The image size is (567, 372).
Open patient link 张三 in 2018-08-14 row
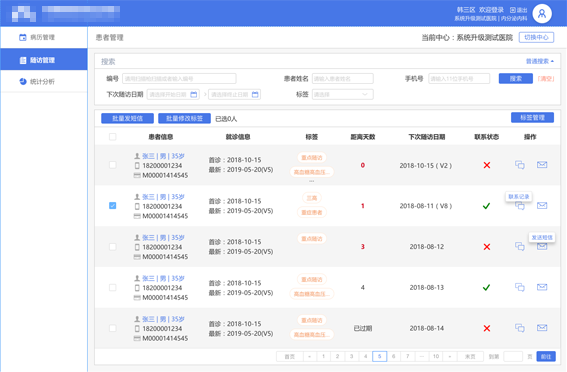point(163,319)
